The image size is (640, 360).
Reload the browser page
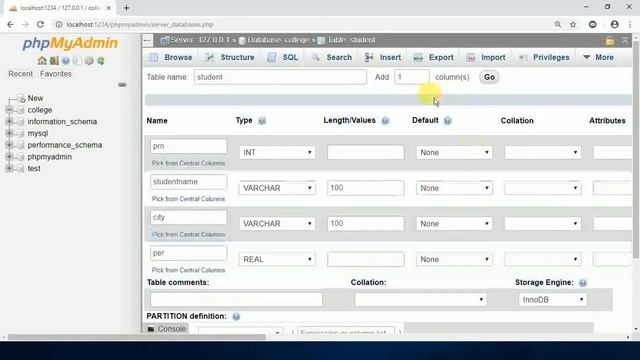click(40, 24)
